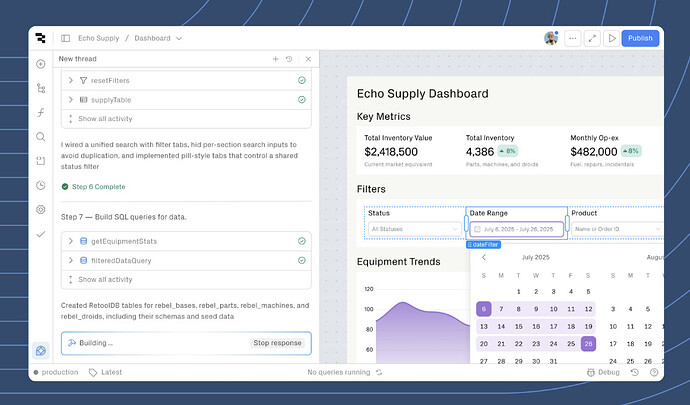The width and height of the screenshot is (690, 405).
Task: Toggle the sidebar panel icon
Action: click(x=66, y=38)
